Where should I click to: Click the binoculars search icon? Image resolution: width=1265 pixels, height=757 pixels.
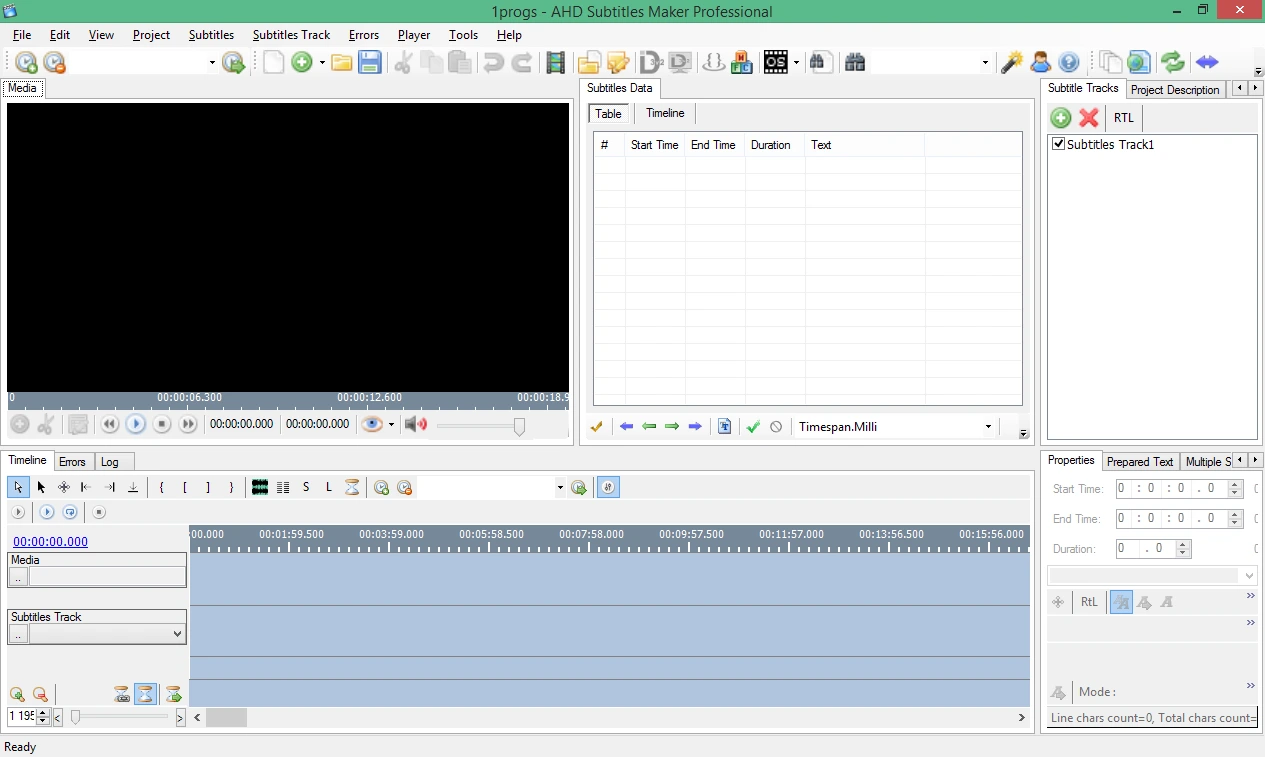[854, 62]
